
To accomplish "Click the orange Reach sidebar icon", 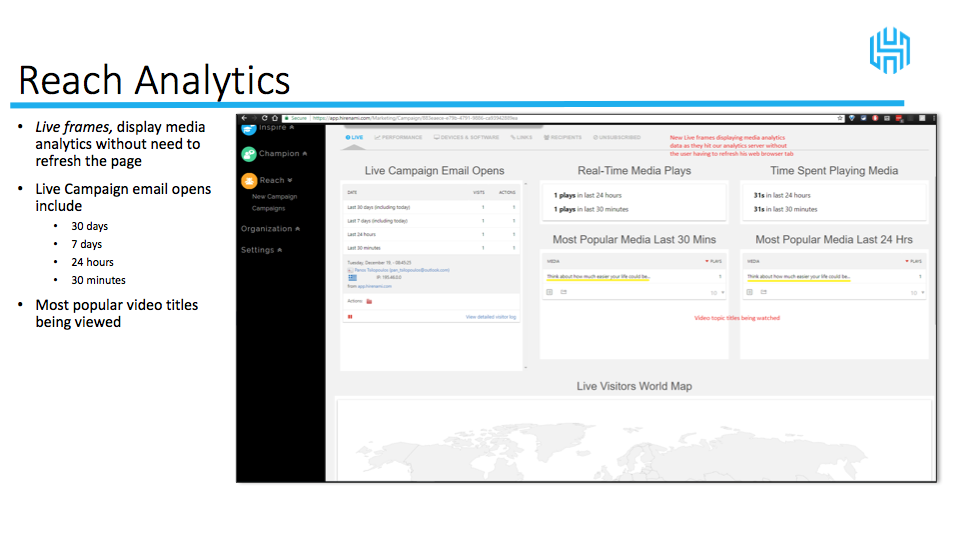I will [x=249, y=181].
